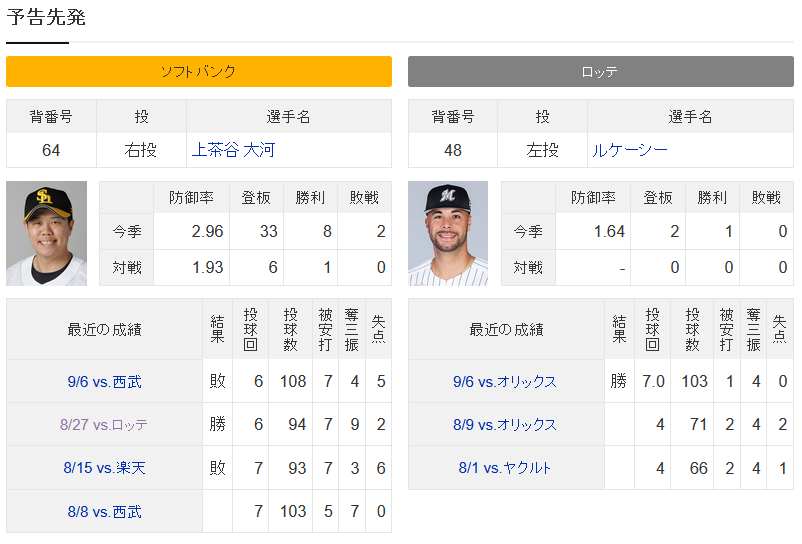Open the 8/27 vs.ロッテ game link
Viewport: 802px width, 544px height.
(x=104, y=424)
